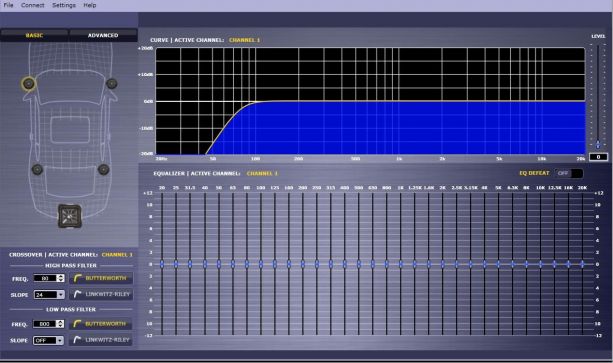Image resolution: width=613 pixels, height=363 pixels.
Task: Click the Level slider handle
Action: [x=598, y=145]
